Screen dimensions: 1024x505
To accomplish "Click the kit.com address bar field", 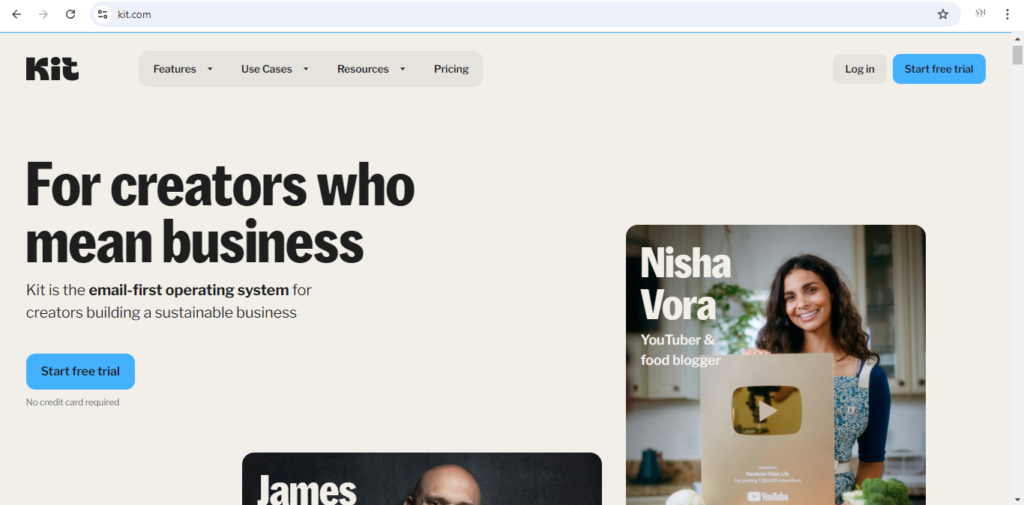I will point(522,14).
